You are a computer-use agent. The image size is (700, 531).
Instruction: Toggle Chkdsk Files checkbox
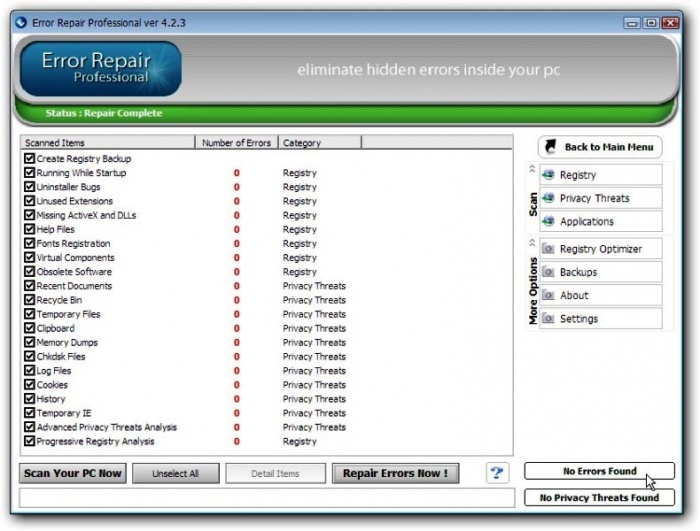[x=29, y=356]
